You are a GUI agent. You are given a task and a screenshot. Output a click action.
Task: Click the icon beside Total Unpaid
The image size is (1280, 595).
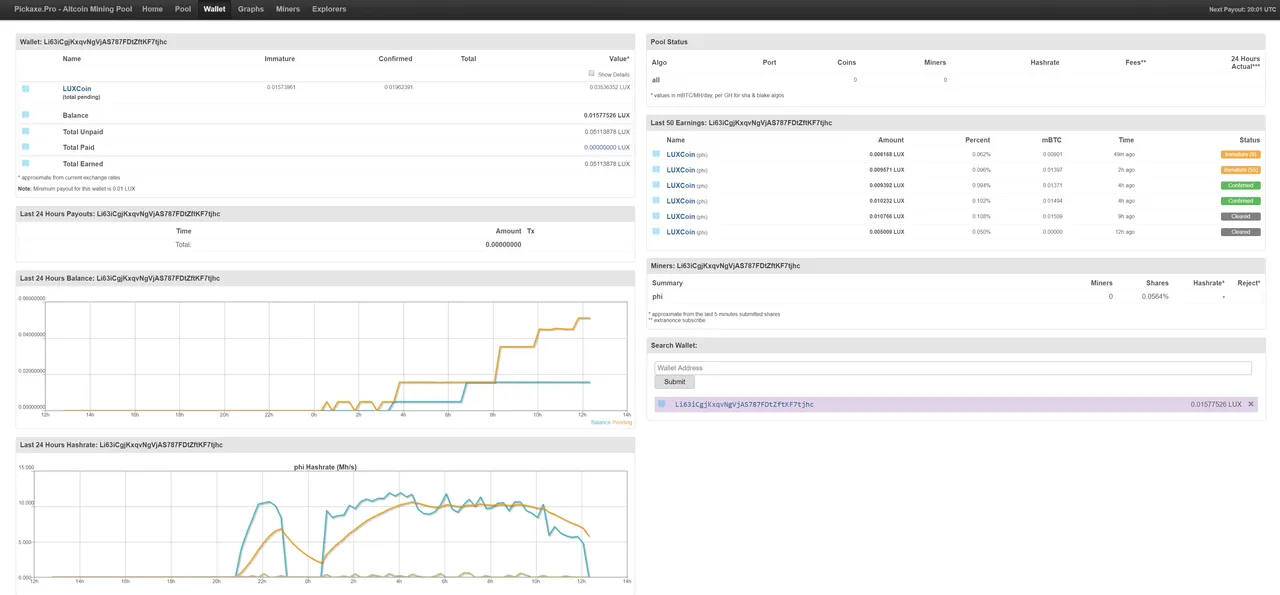[x=26, y=131]
